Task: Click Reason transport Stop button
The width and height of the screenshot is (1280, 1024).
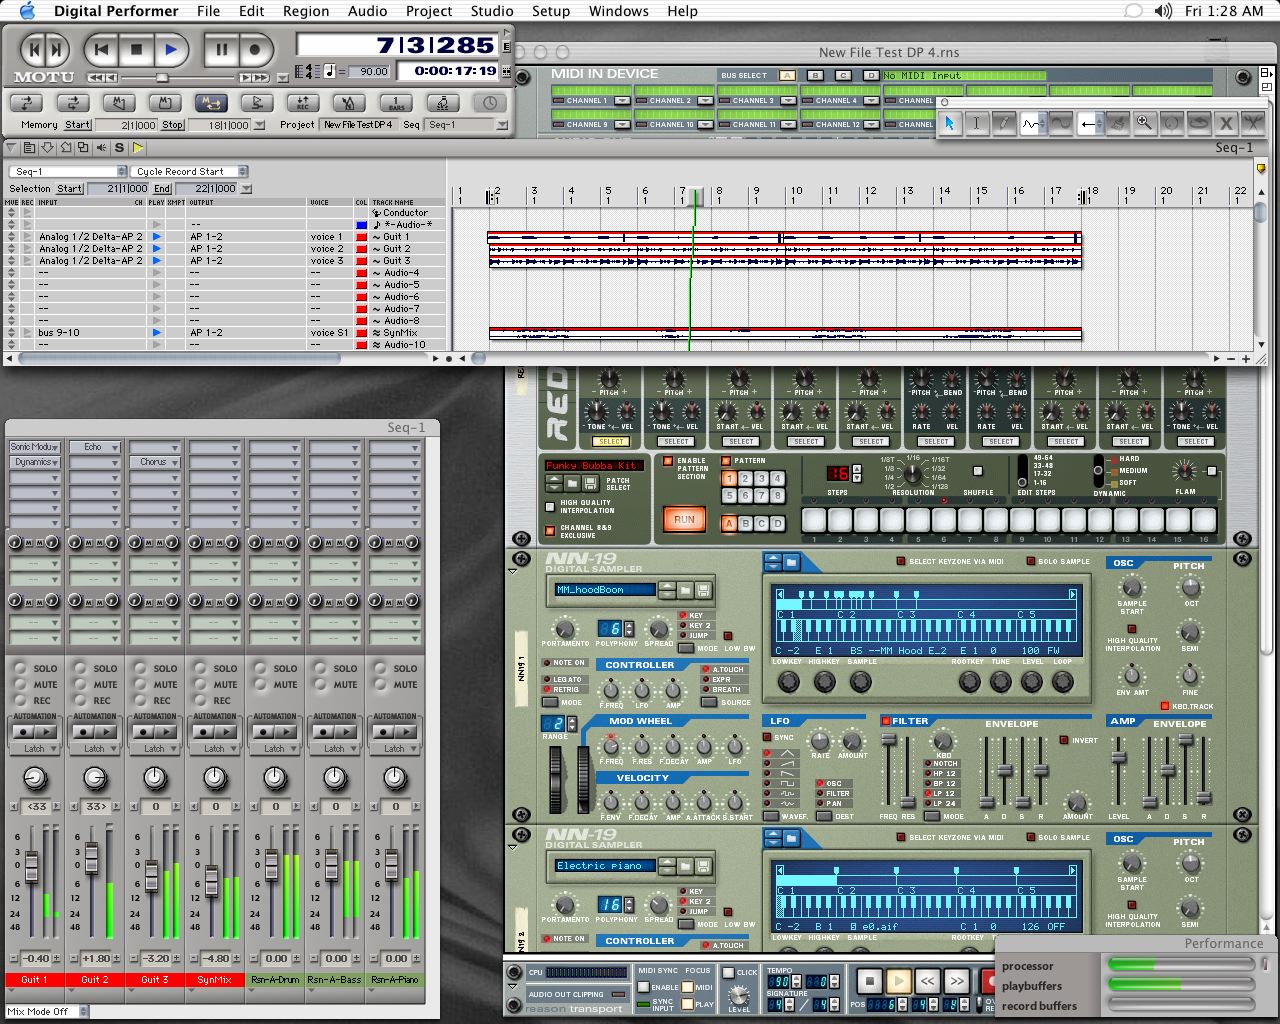Action: coord(869,981)
